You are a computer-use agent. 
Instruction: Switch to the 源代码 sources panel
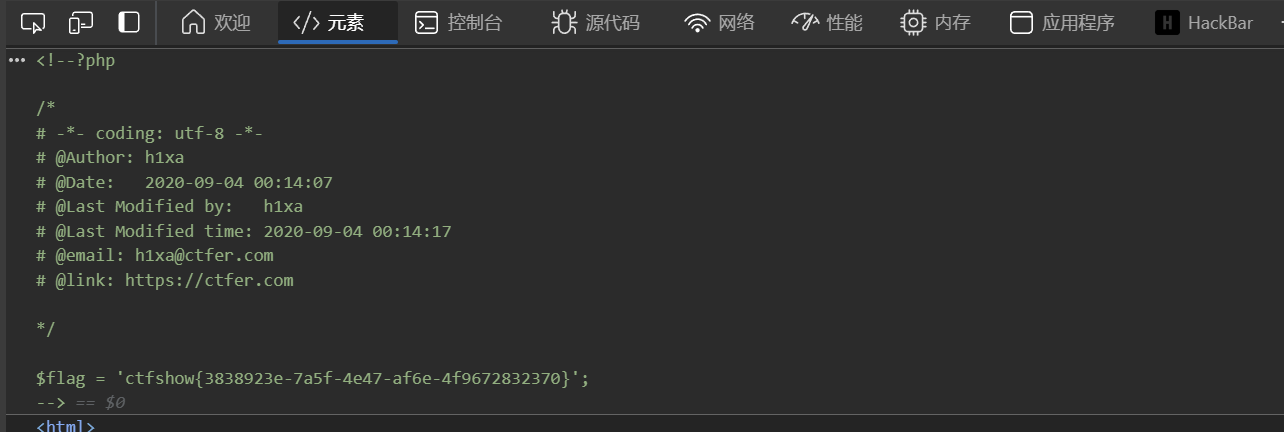click(x=595, y=23)
